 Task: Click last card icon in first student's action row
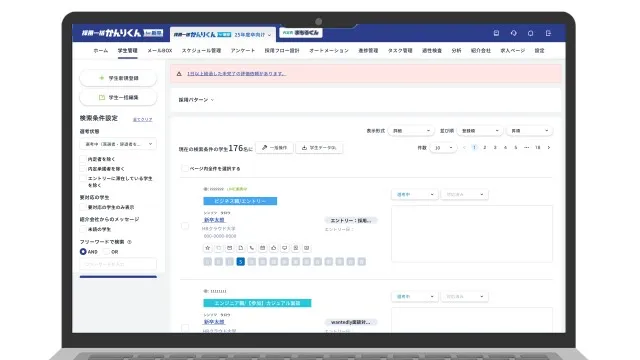click(x=307, y=248)
